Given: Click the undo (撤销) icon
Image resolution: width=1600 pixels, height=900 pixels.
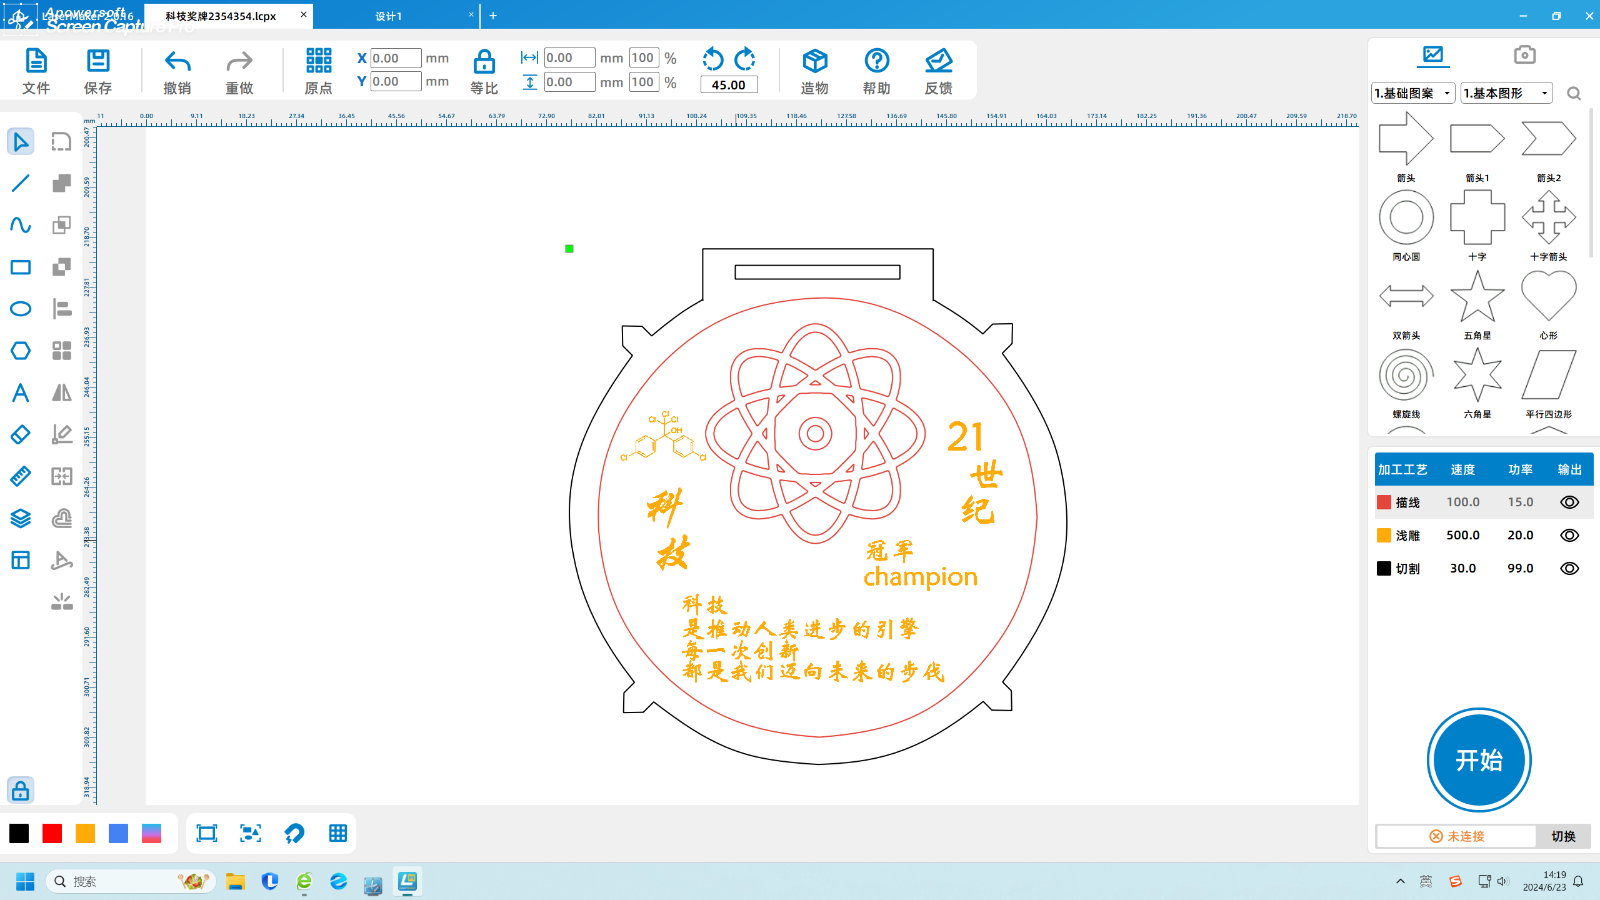Looking at the screenshot, I should pos(177,62).
